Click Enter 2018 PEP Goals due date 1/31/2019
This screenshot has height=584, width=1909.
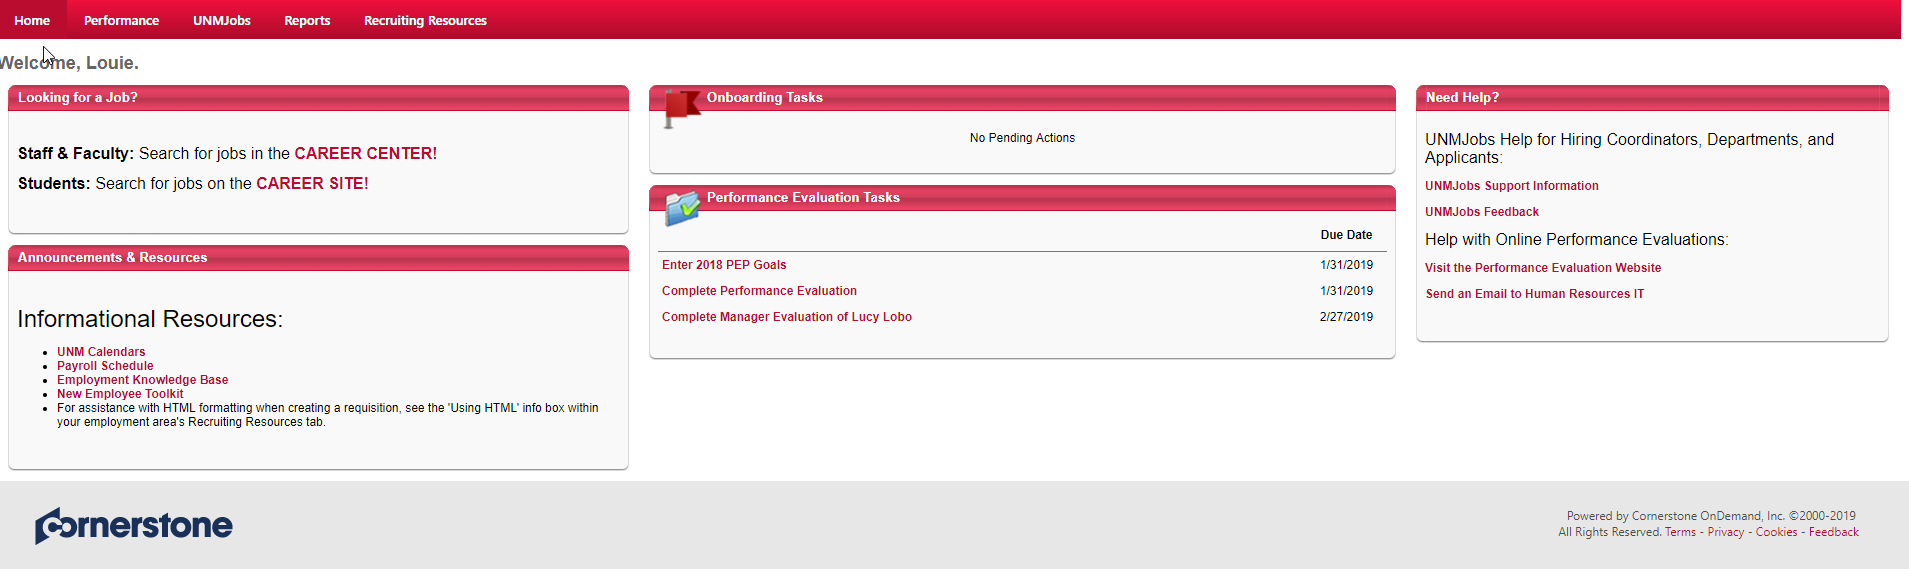click(1346, 265)
